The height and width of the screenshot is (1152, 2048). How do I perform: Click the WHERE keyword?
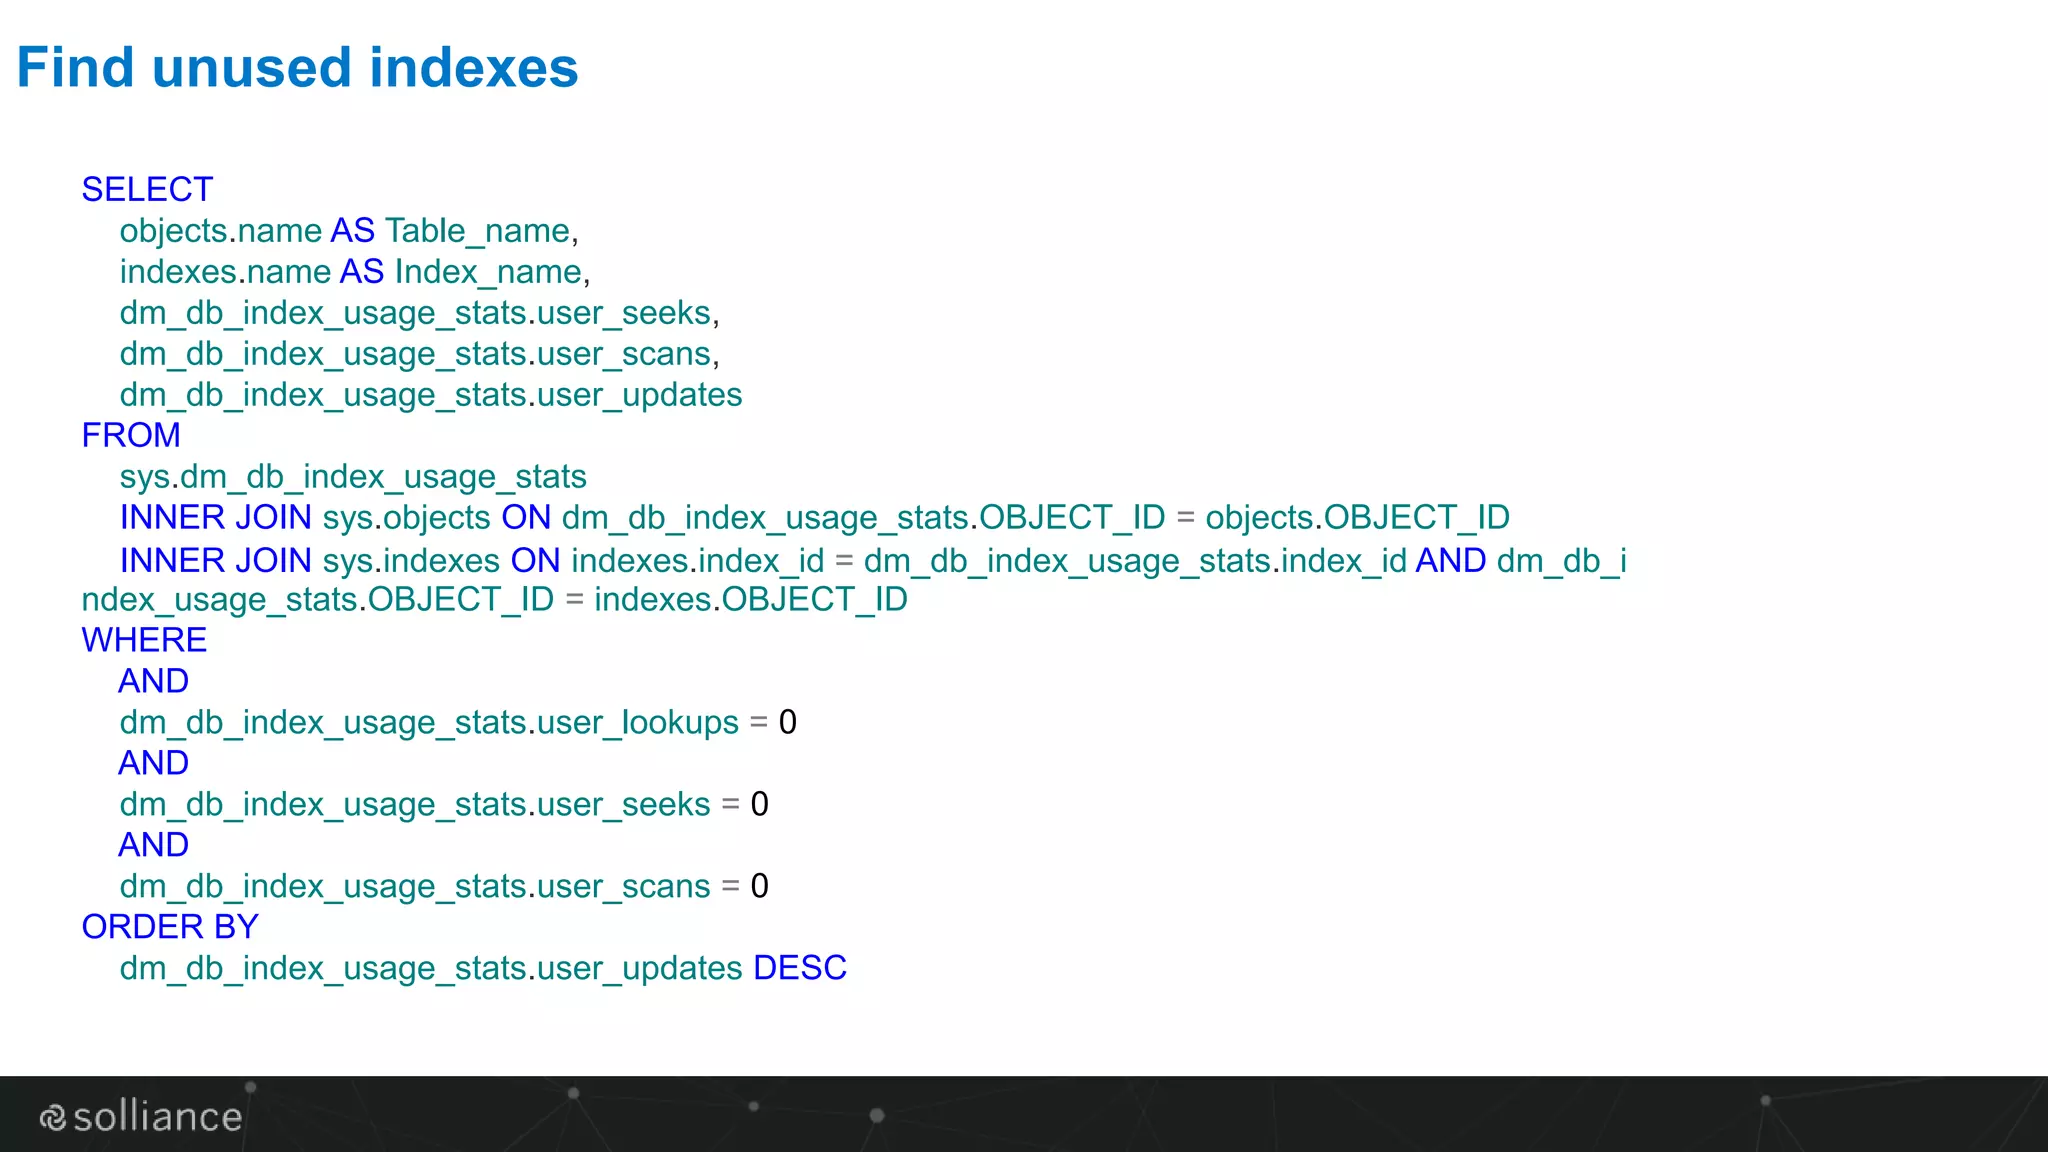tap(144, 640)
